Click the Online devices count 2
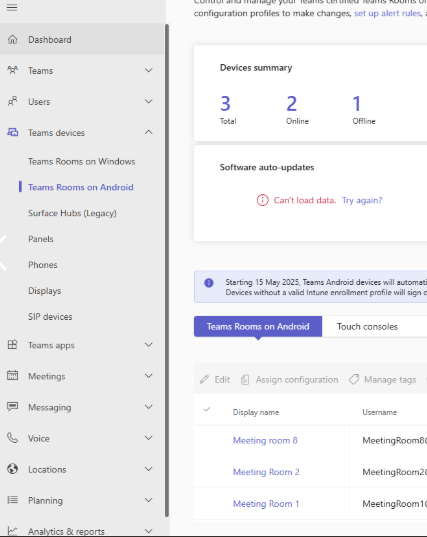Screen dimensions: 427x537 pyautogui.click(x=291, y=103)
